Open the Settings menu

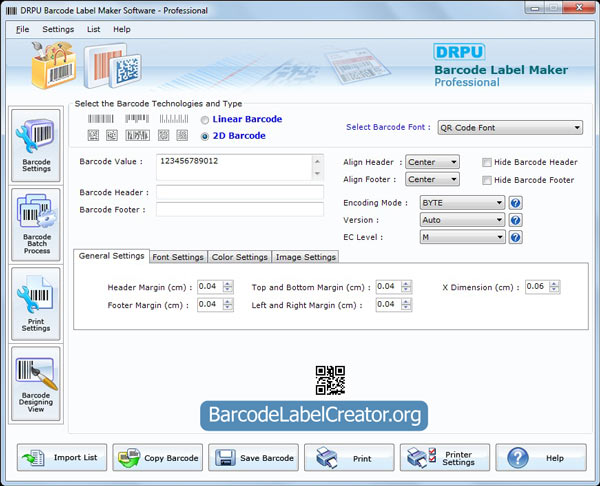[58, 29]
